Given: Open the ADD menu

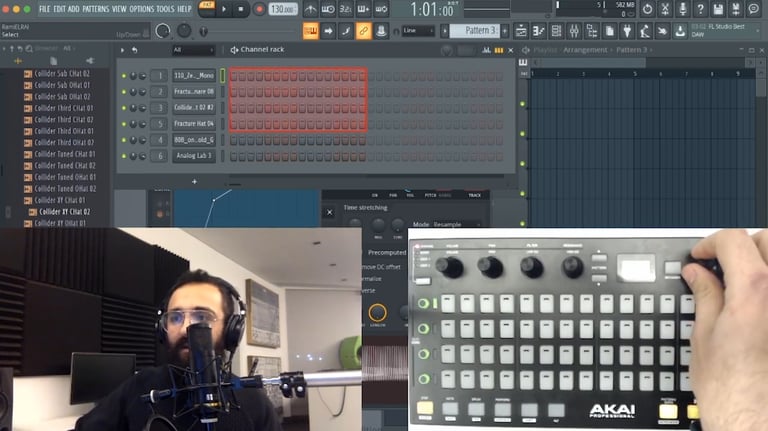Looking at the screenshot, I should tap(73, 9).
